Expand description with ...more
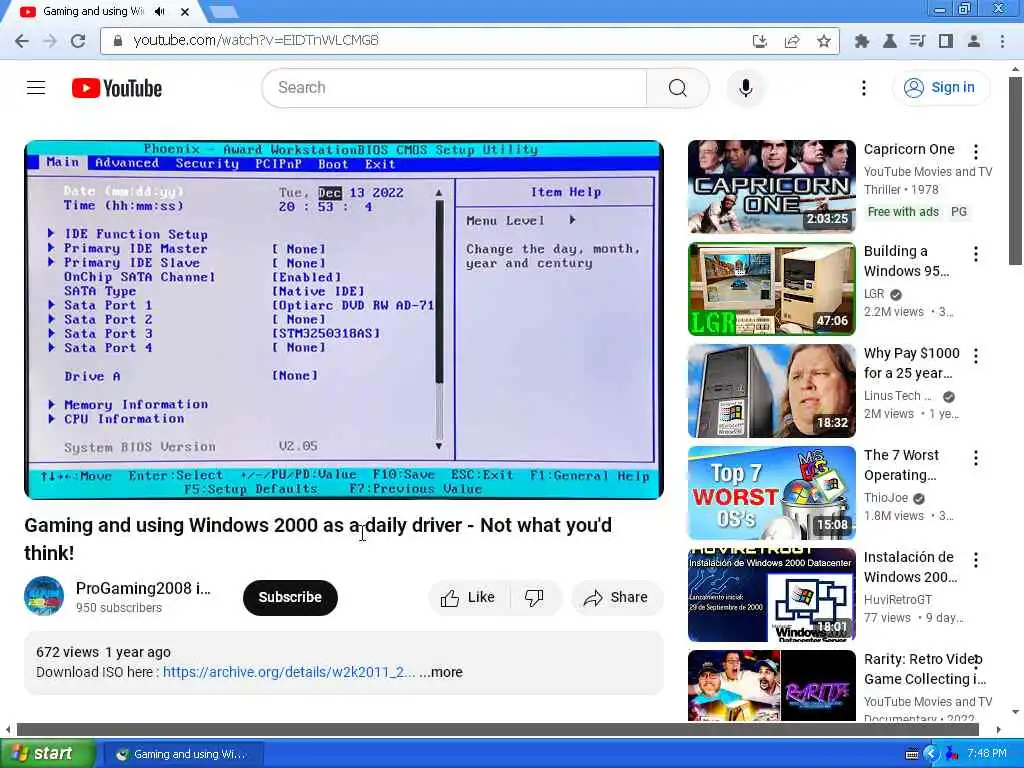The width and height of the screenshot is (1024, 768). [x=441, y=672]
